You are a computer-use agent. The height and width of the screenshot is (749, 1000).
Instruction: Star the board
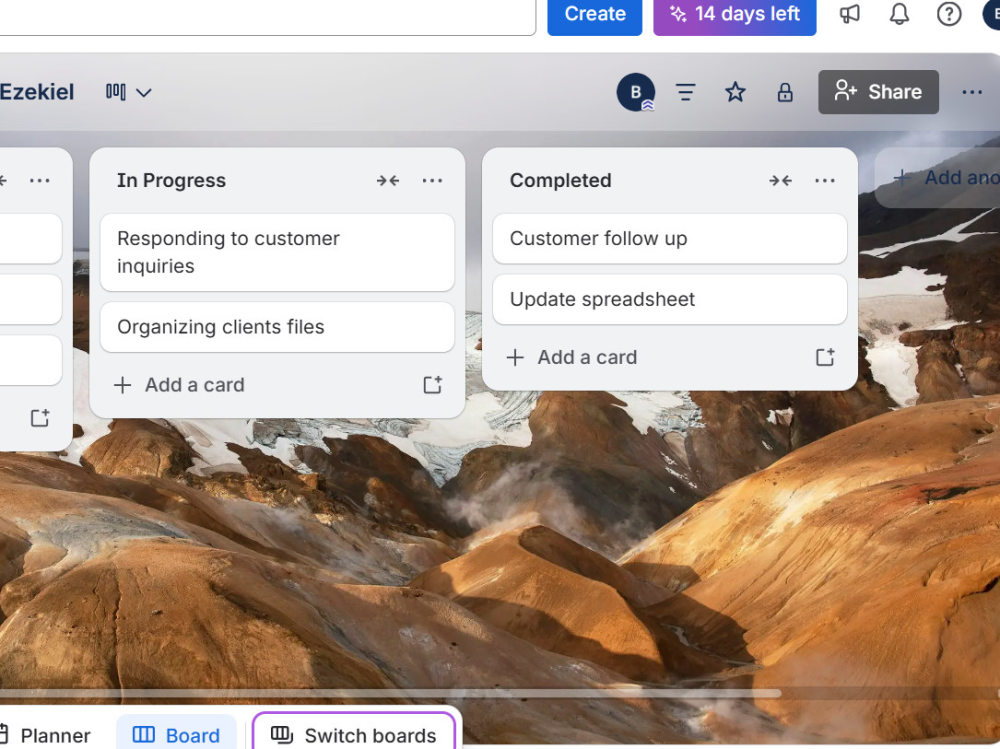point(735,93)
